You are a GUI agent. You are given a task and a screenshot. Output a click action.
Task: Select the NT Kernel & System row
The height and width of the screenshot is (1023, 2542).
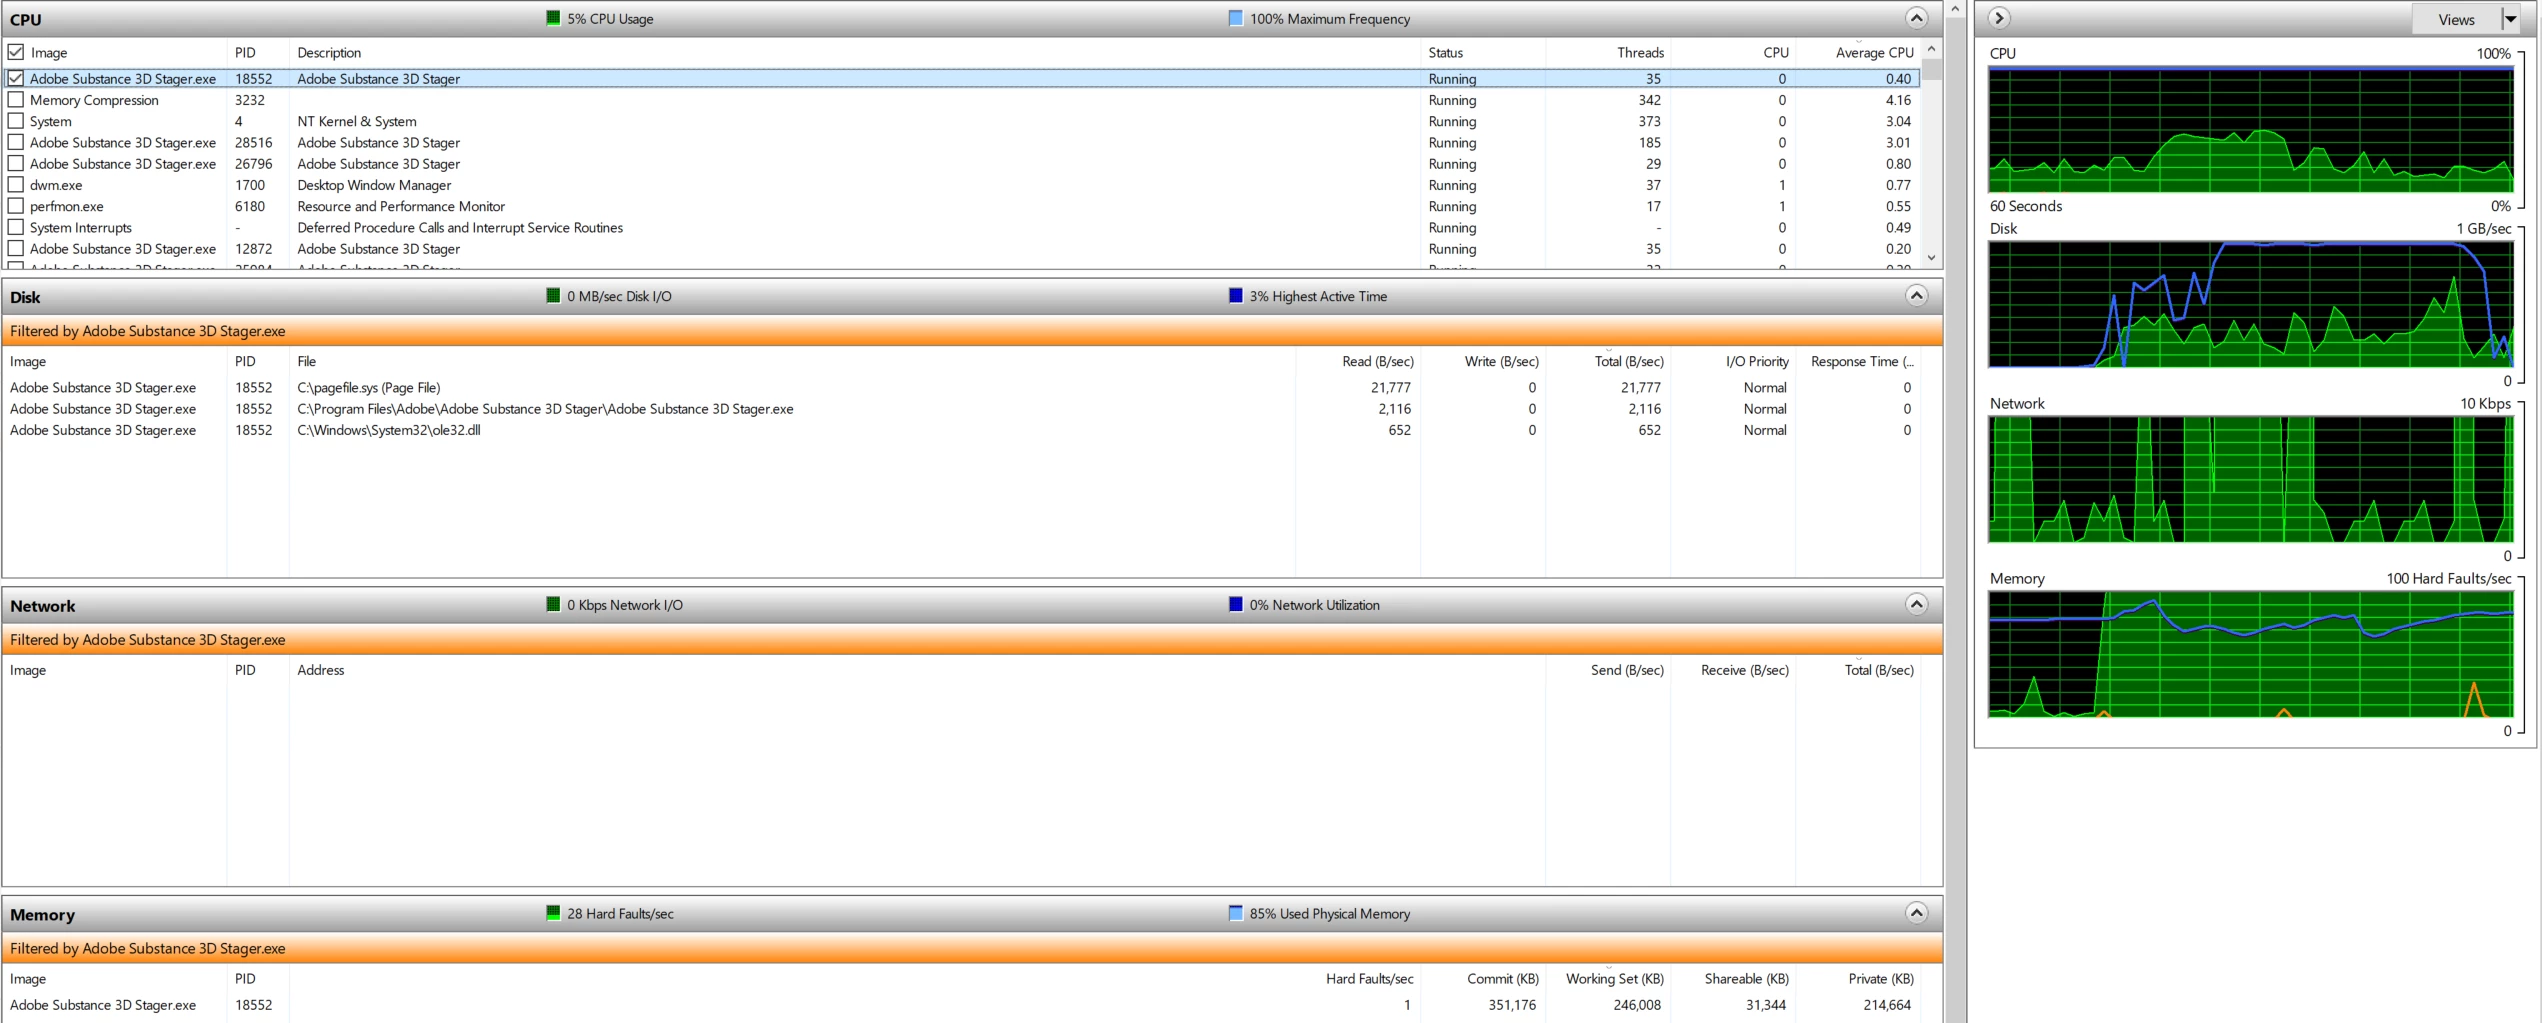[x=962, y=121]
